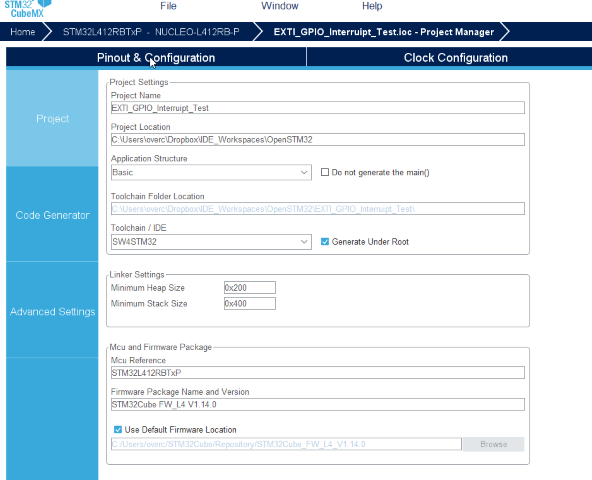Switch to Pinout & Configuration tab
The width and height of the screenshot is (592, 480).
[156, 57]
